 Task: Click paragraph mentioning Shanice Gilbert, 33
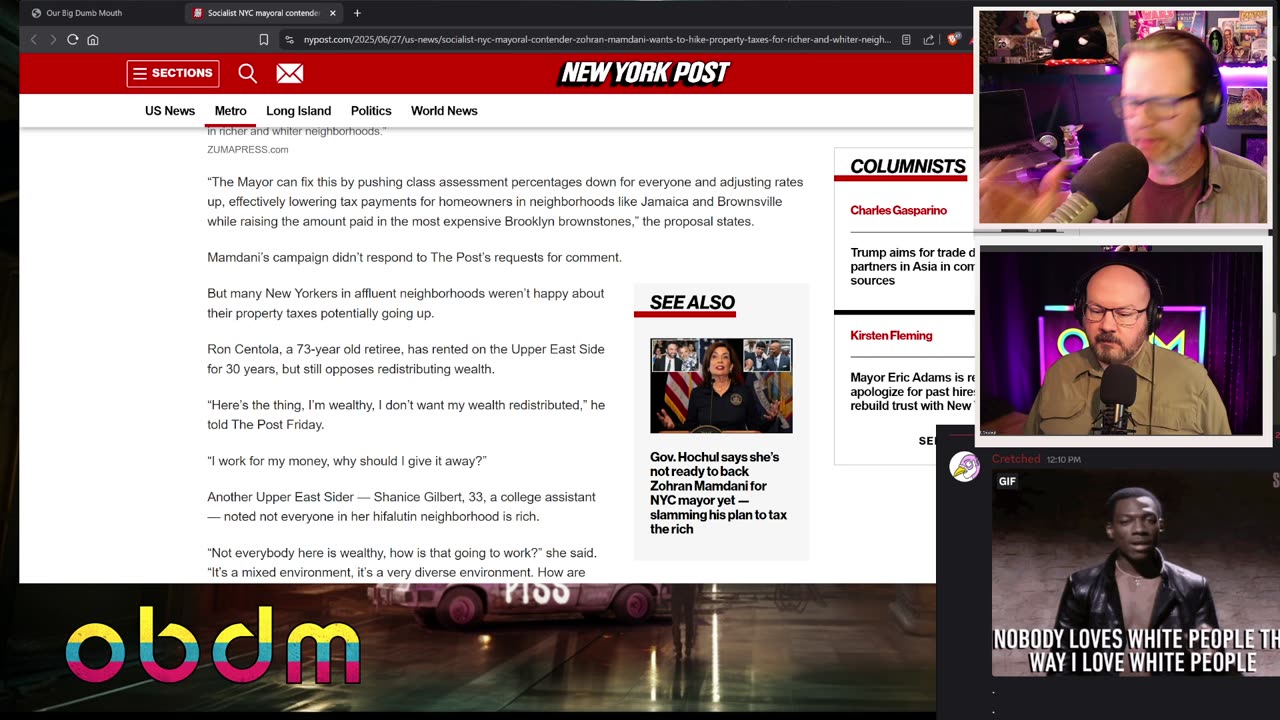coord(401,507)
